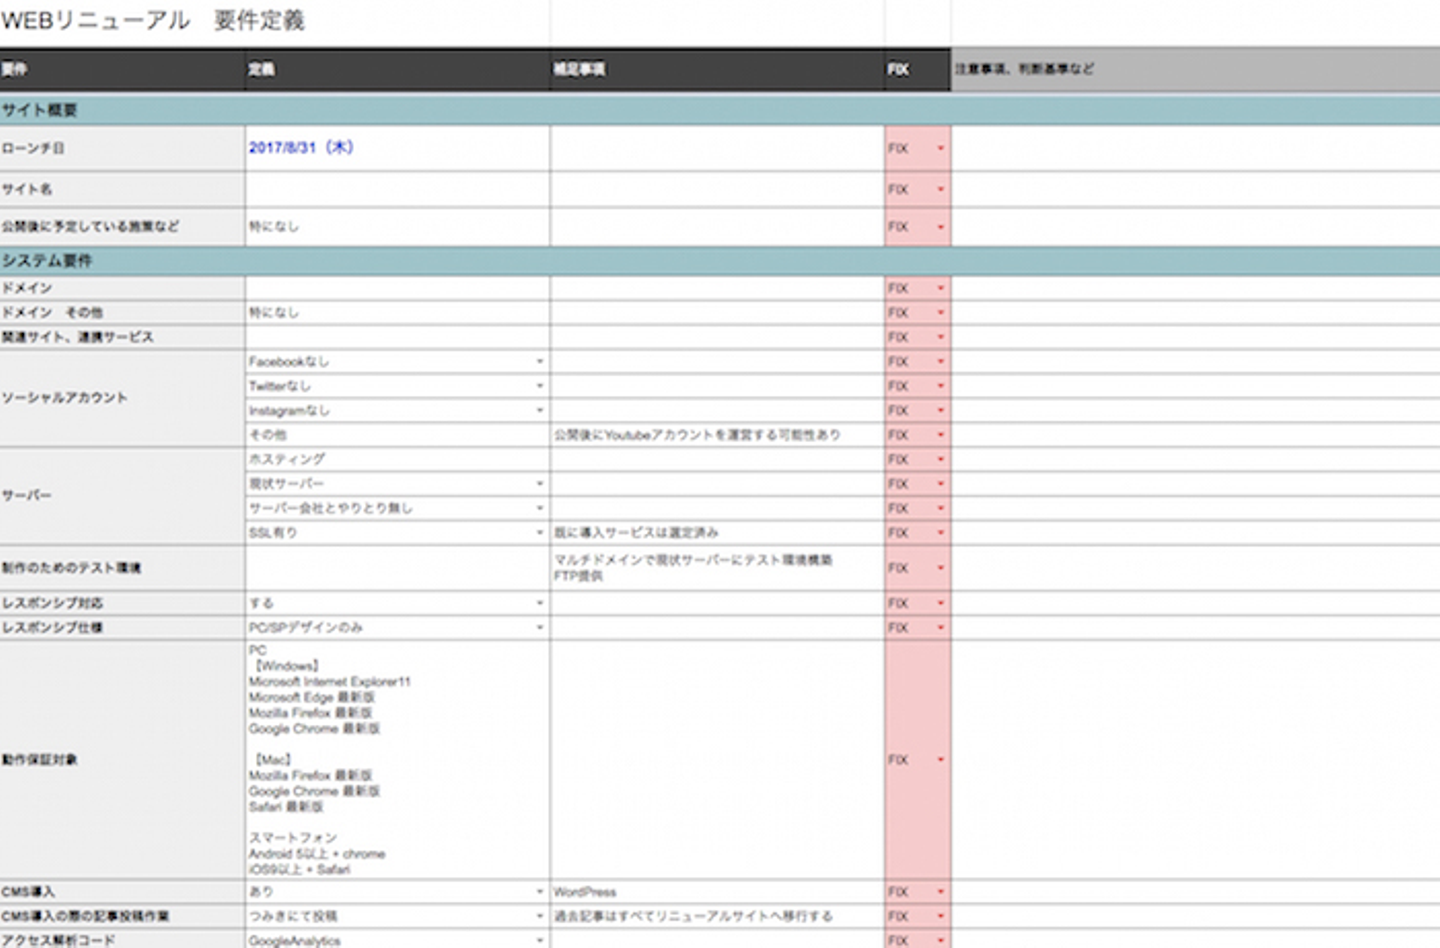Select the FIX column header
This screenshot has width=1440, height=948.
click(917, 70)
